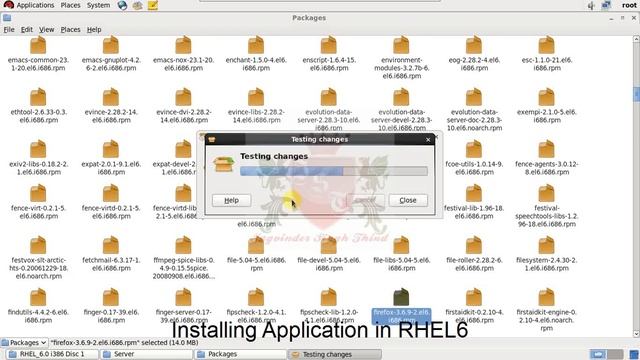The image size is (640, 360).
Task: Expand the Packages location dropdown
Action: (24, 342)
